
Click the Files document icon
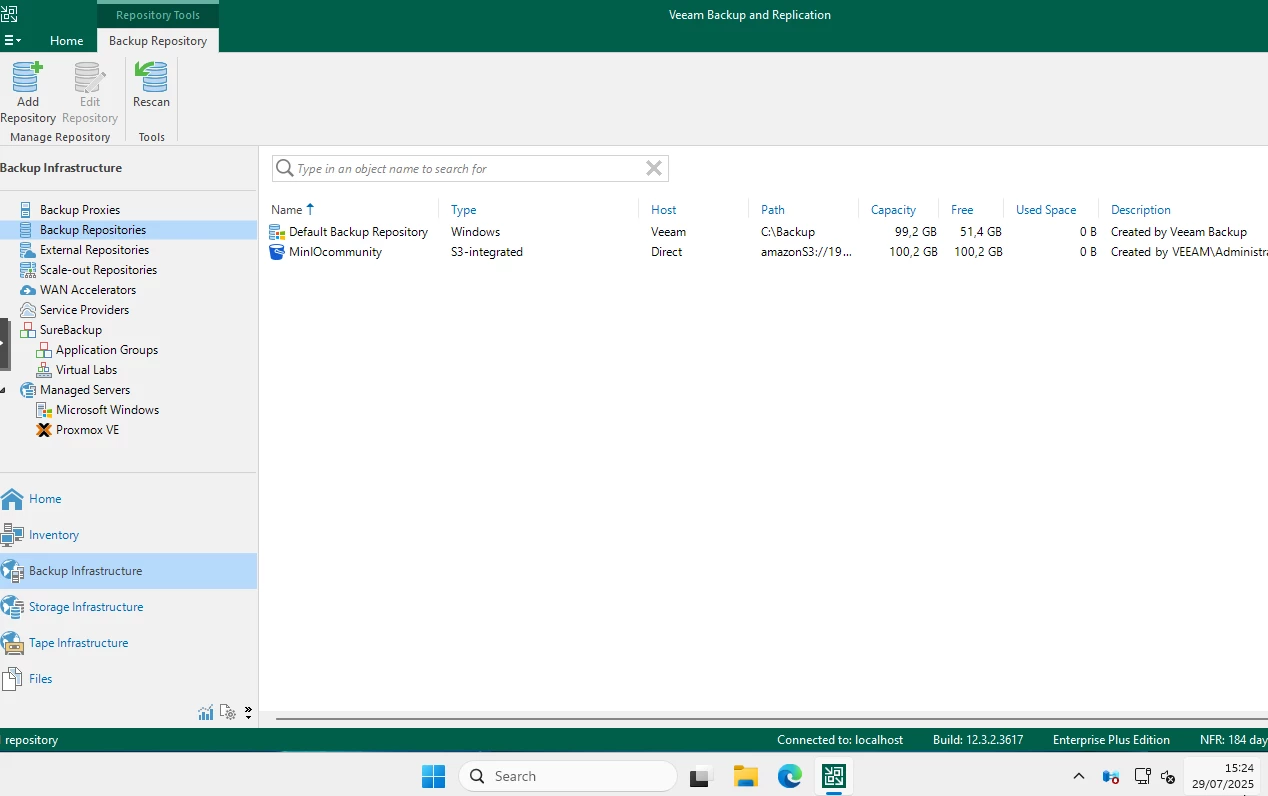(12, 679)
